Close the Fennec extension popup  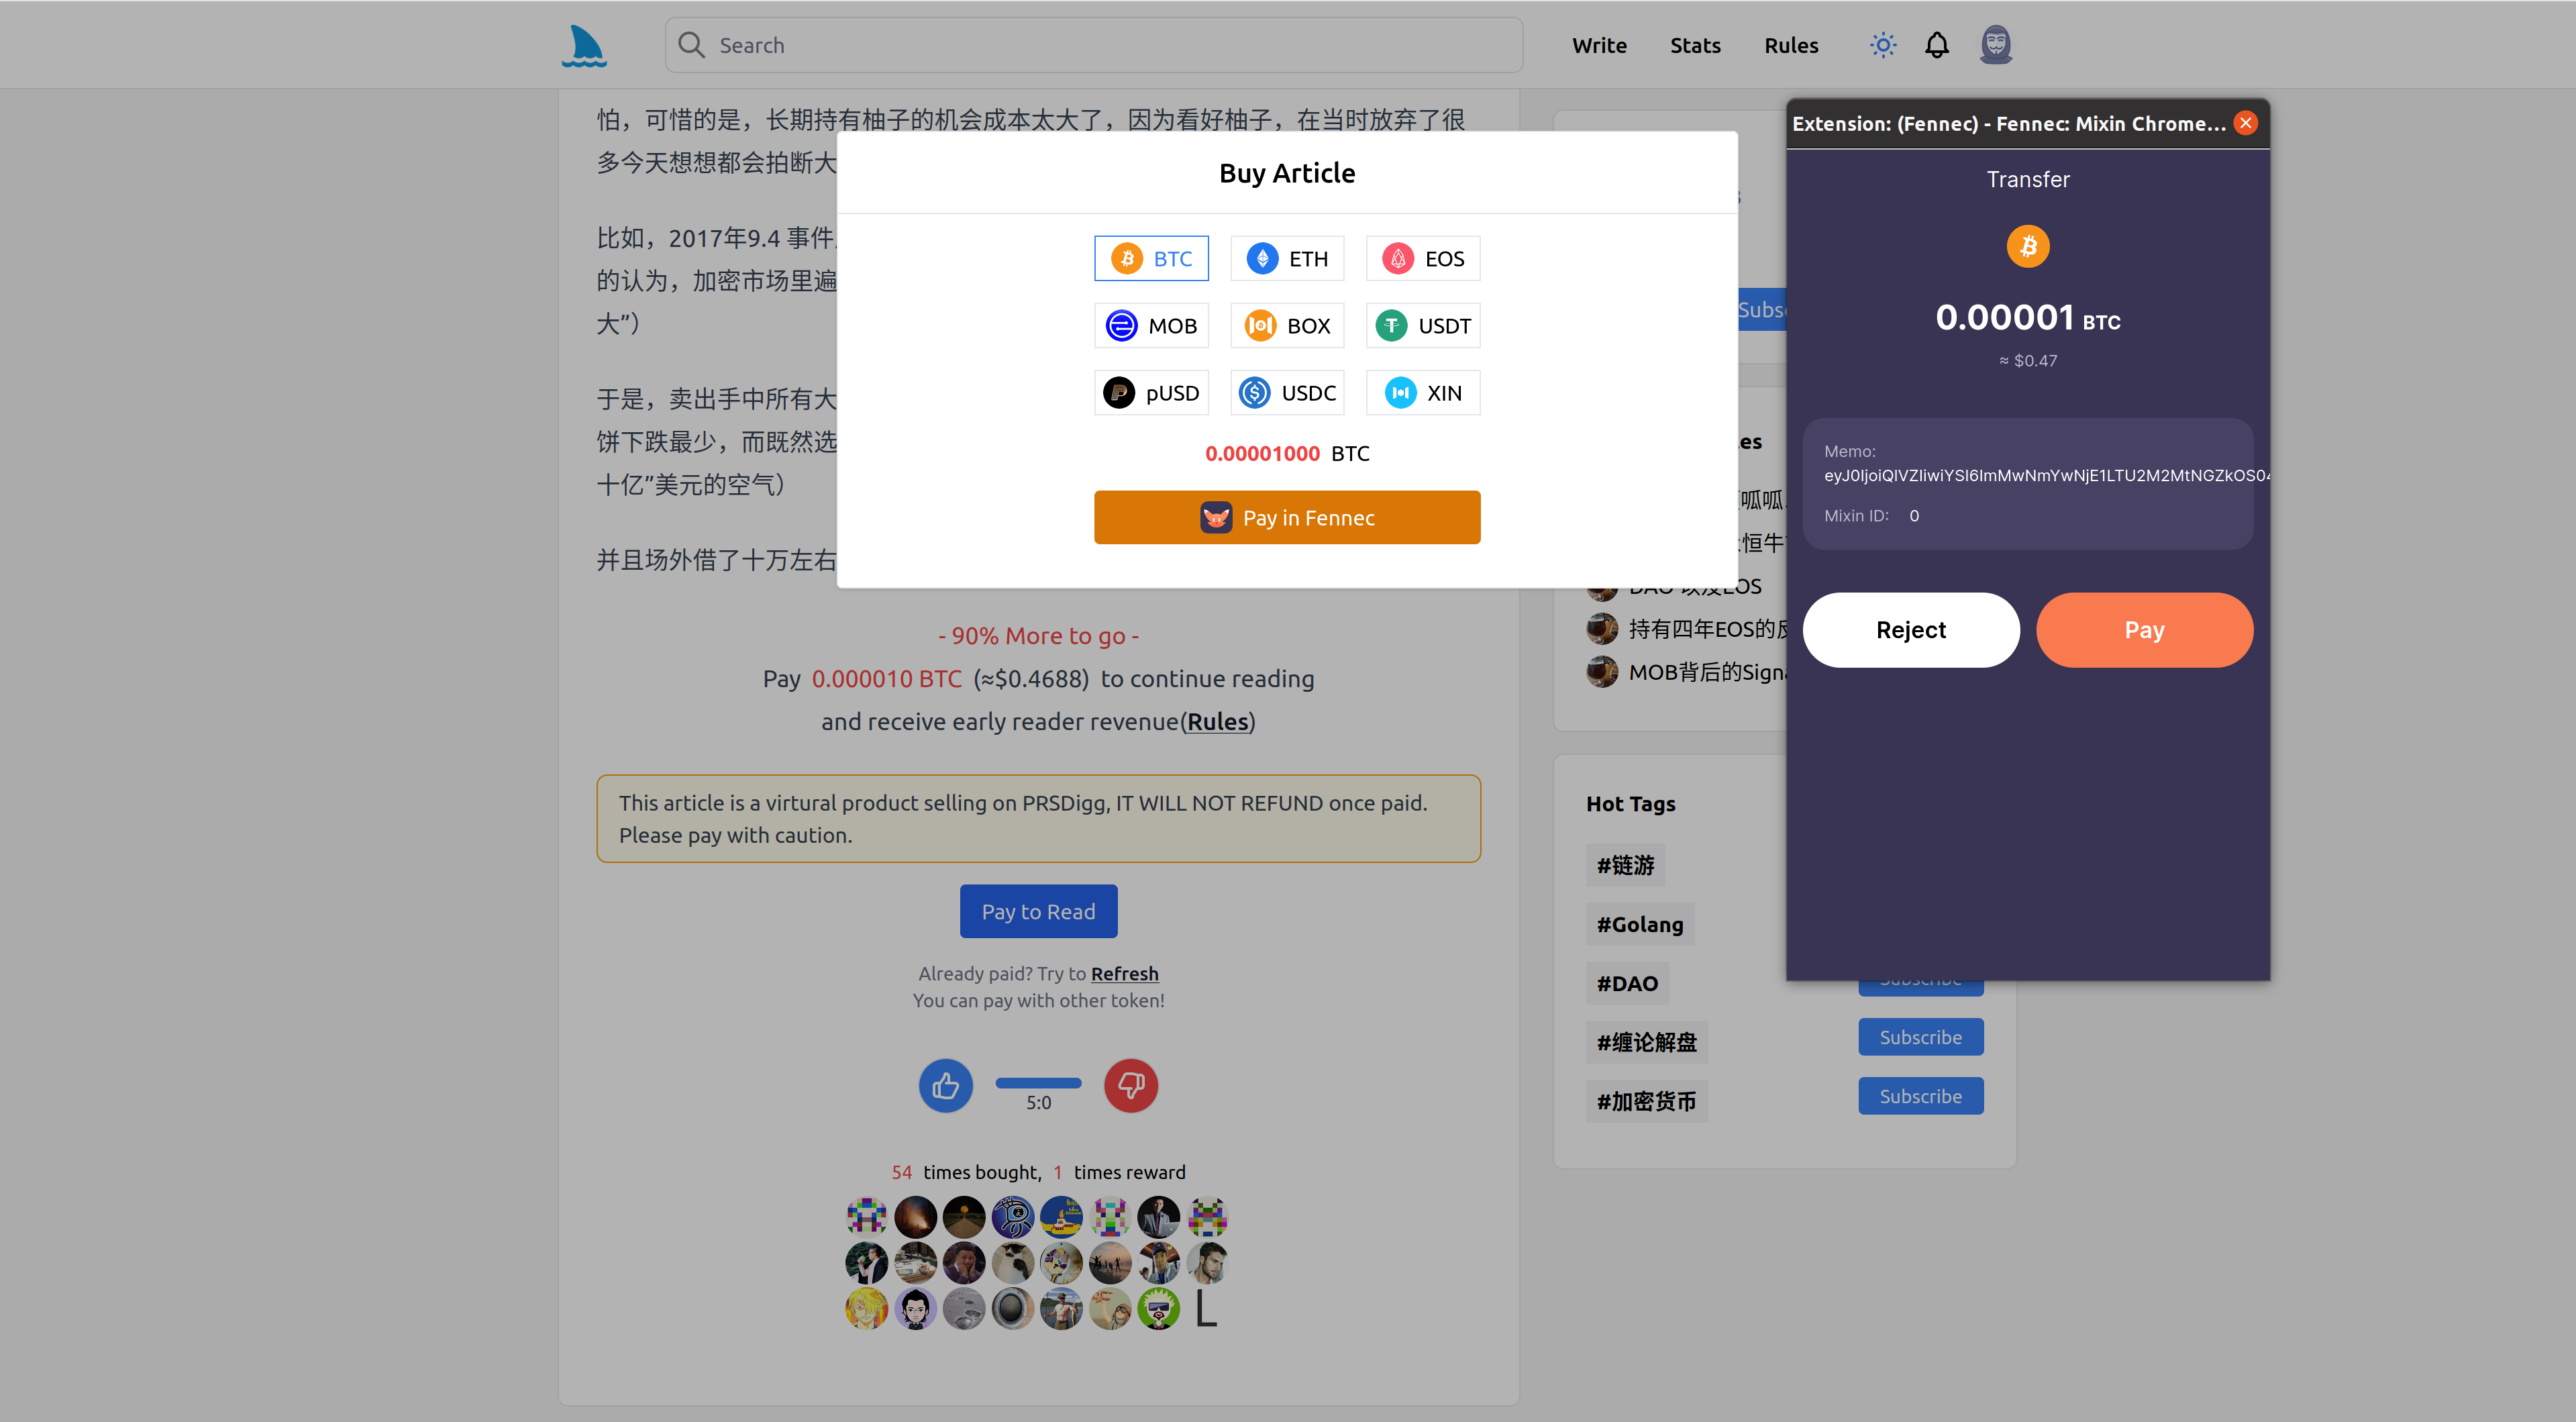[2246, 123]
